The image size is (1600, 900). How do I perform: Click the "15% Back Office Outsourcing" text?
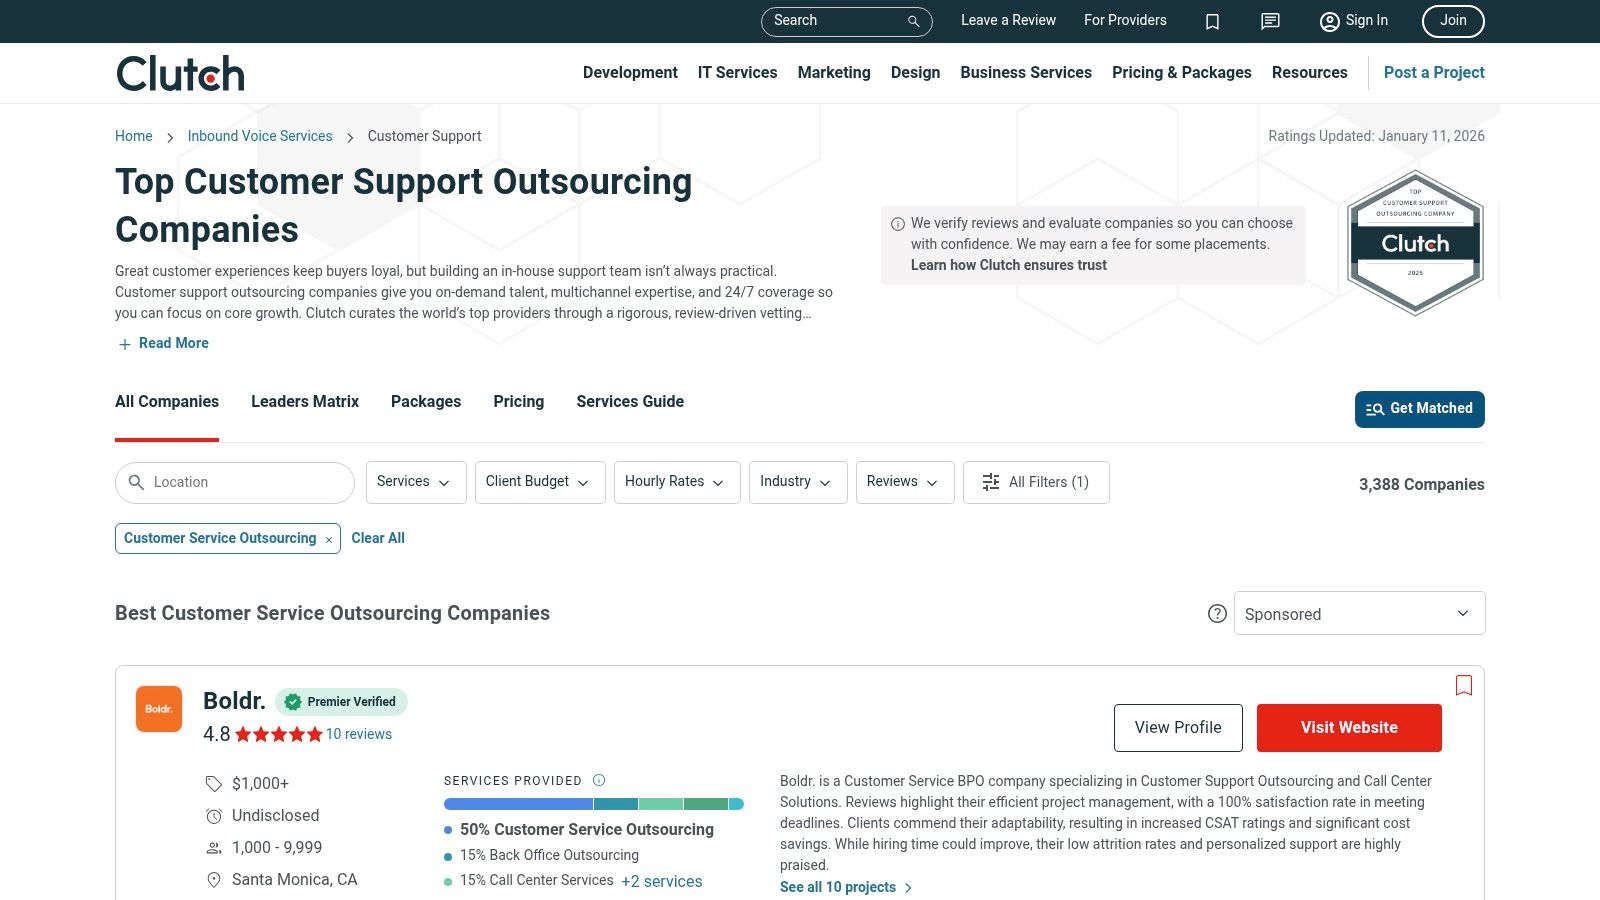click(x=549, y=855)
